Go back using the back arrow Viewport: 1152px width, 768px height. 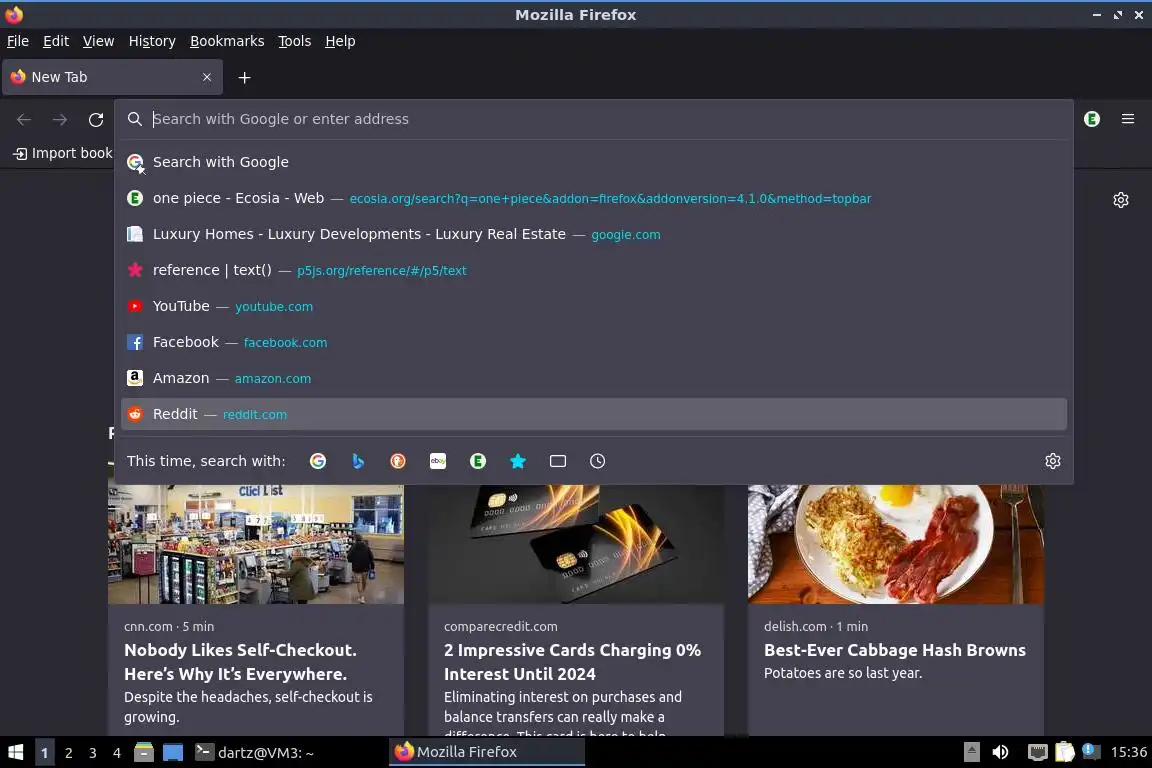coord(24,119)
